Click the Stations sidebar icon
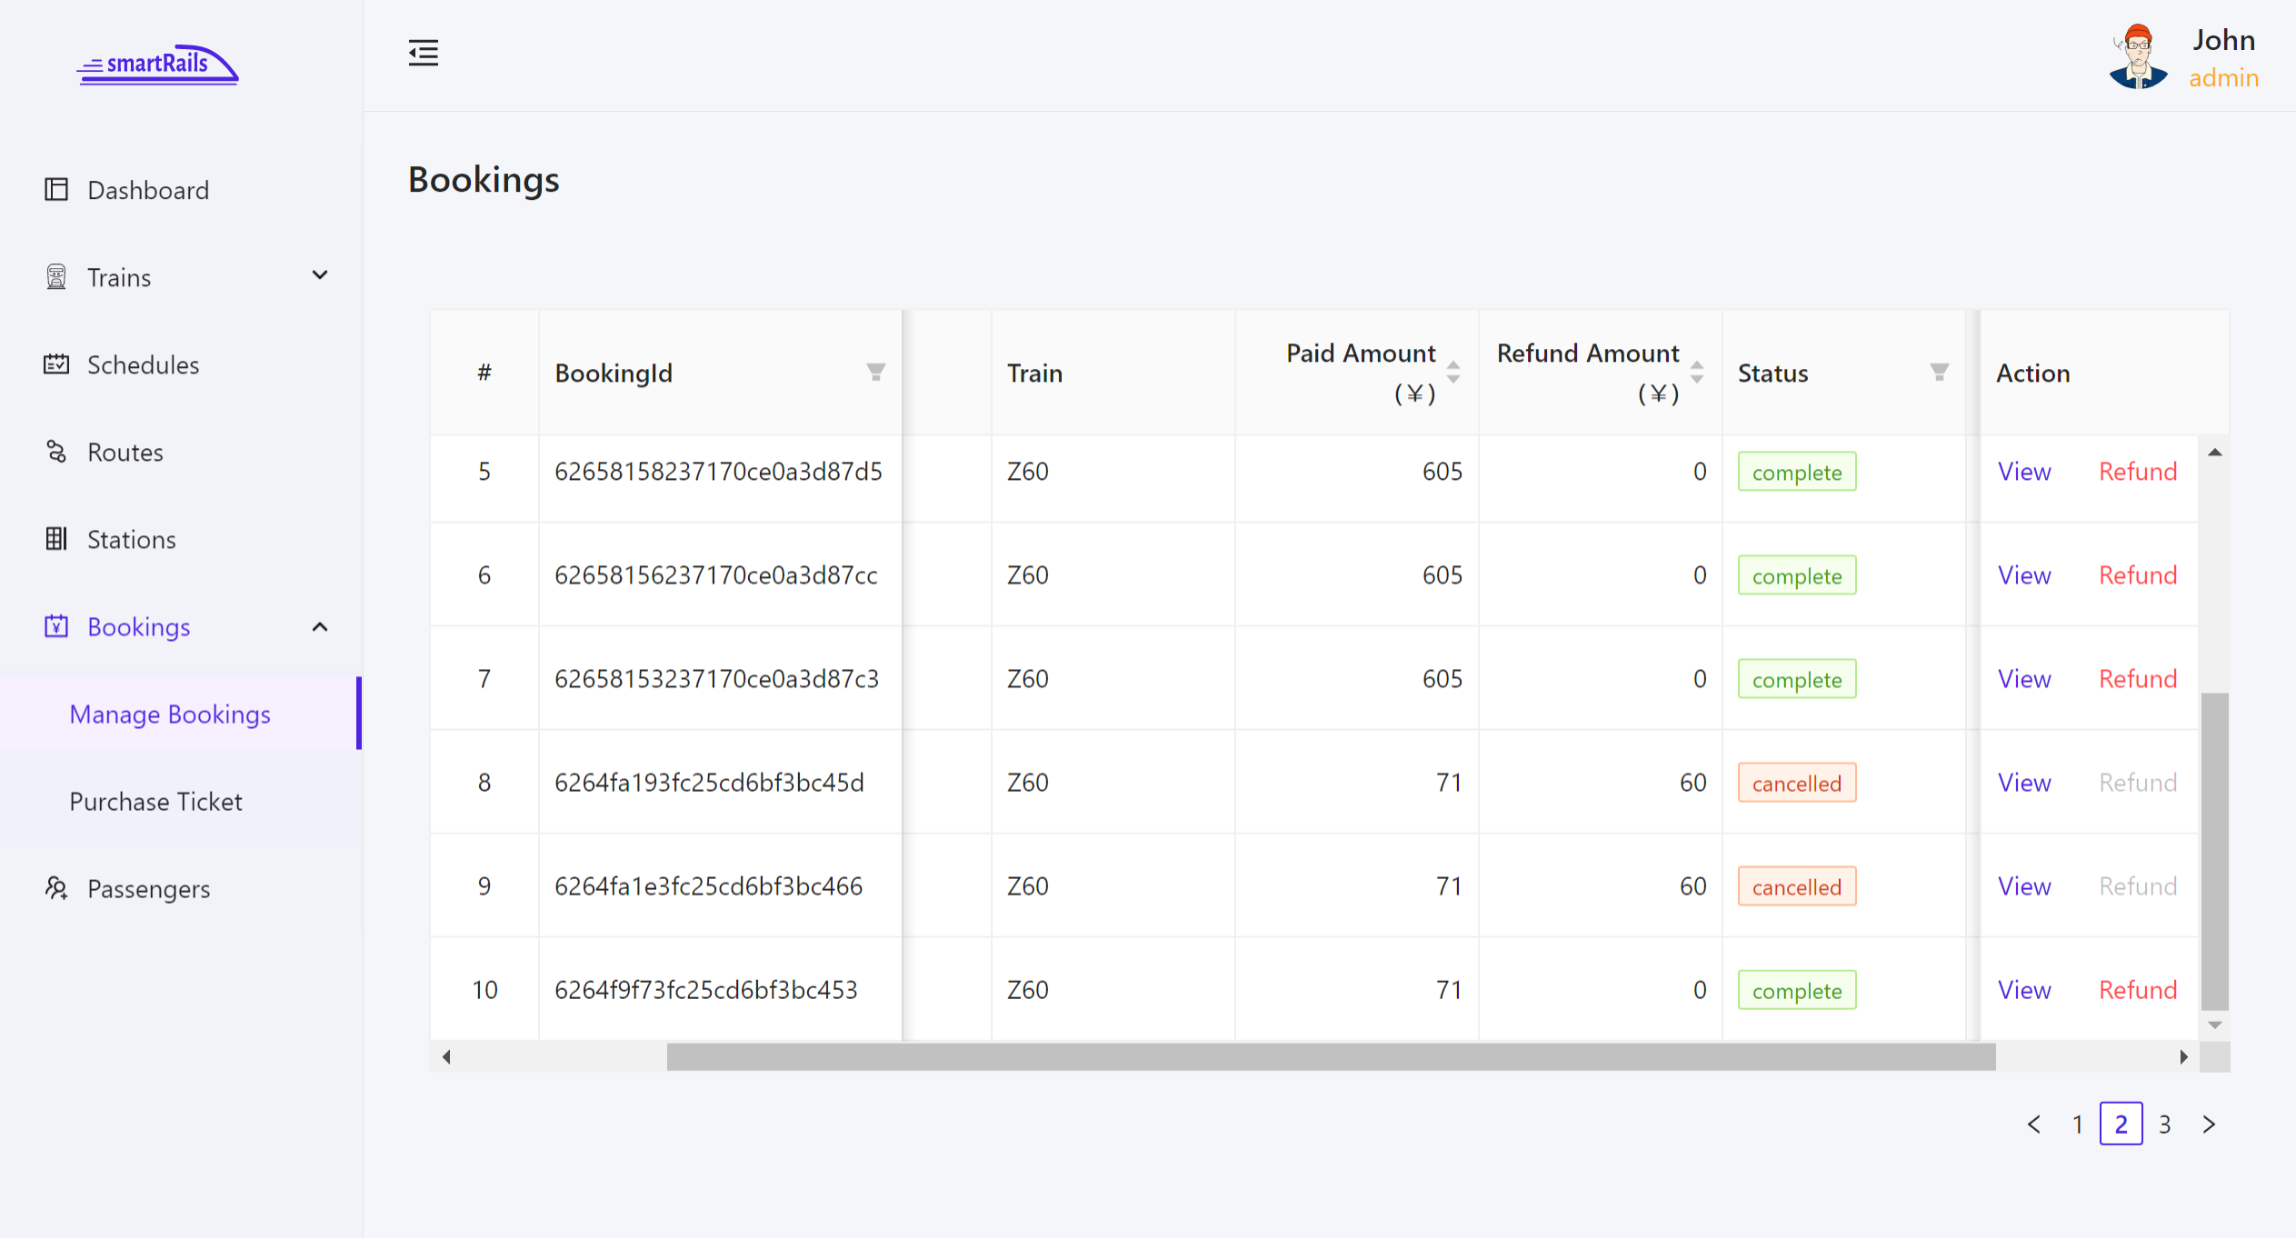The image size is (2296, 1238). [x=53, y=538]
